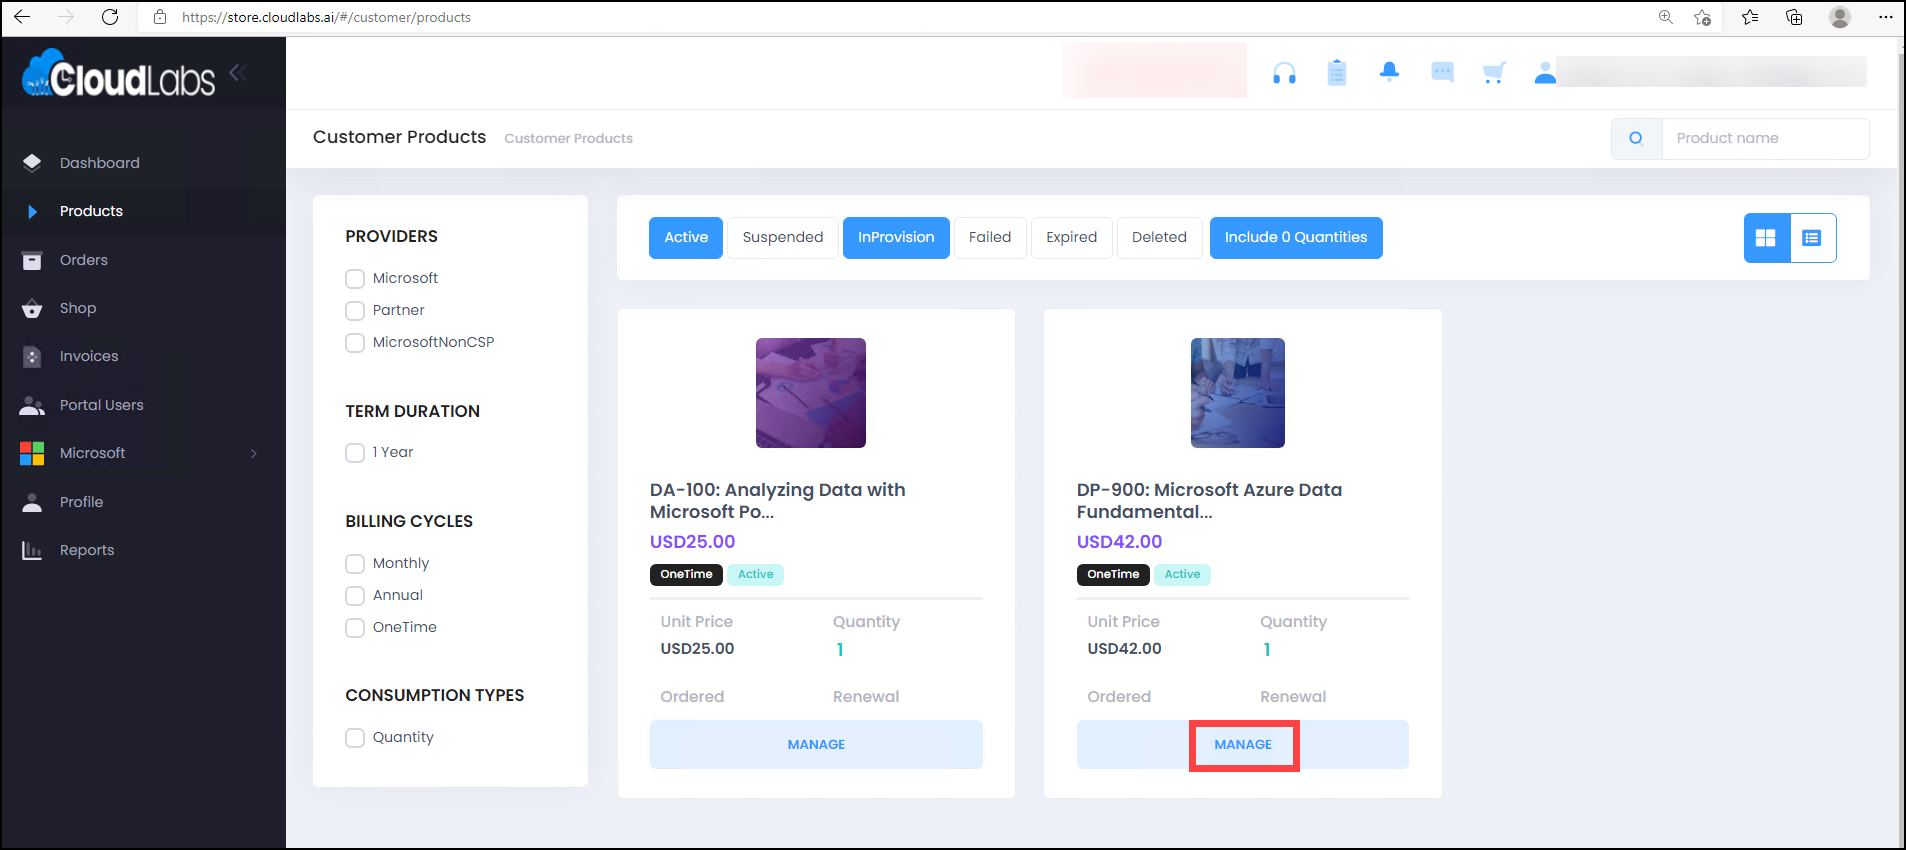Open the browser profile avatar
Screen dimensions: 1906x850
coord(1840,17)
